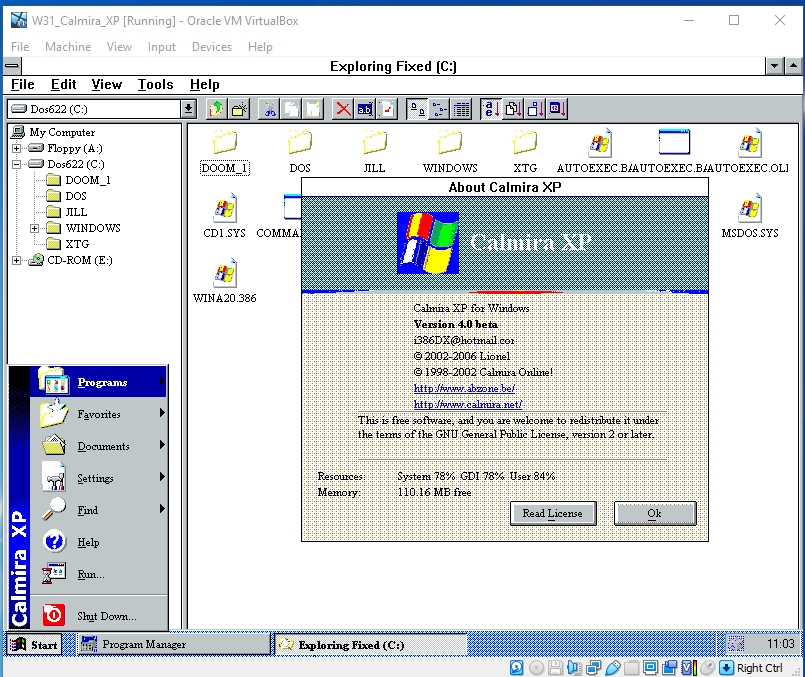This screenshot has height=677, width=805.
Task: Open the Edit menu in Explorer
Action: pyautogui.click(x=63, y=84)
